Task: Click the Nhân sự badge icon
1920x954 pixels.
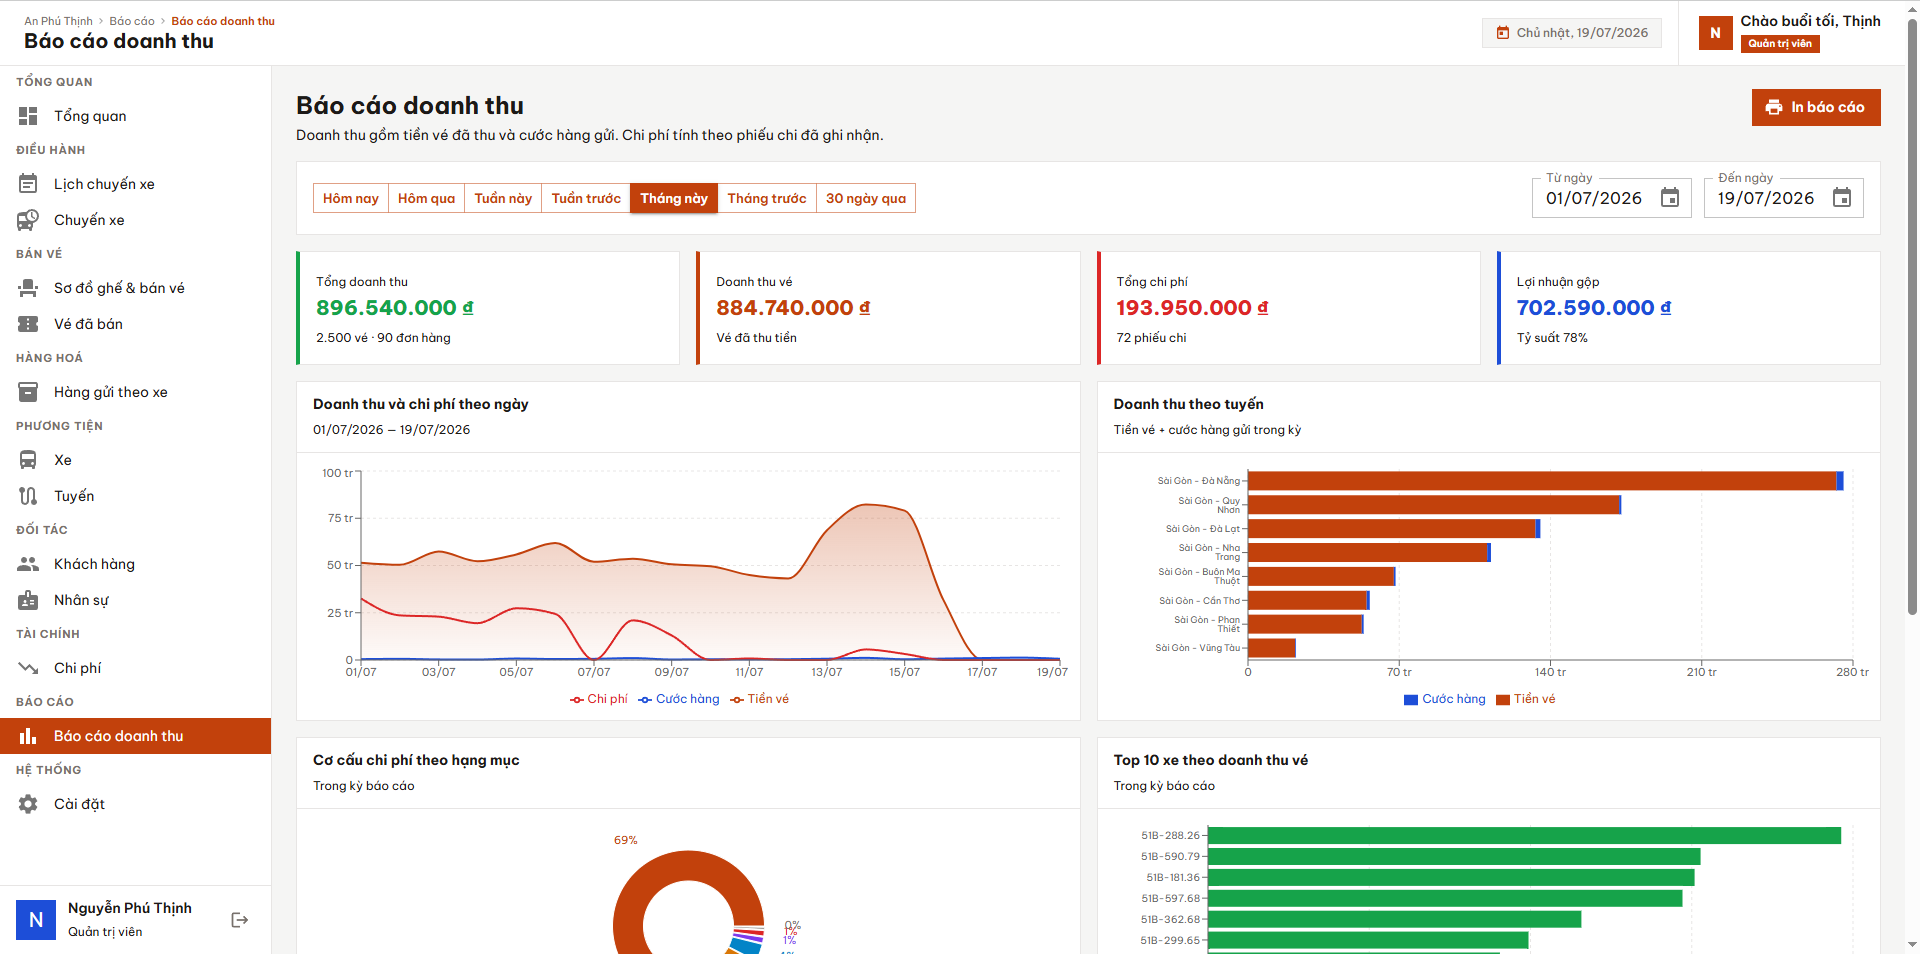Action: point(28,600)
